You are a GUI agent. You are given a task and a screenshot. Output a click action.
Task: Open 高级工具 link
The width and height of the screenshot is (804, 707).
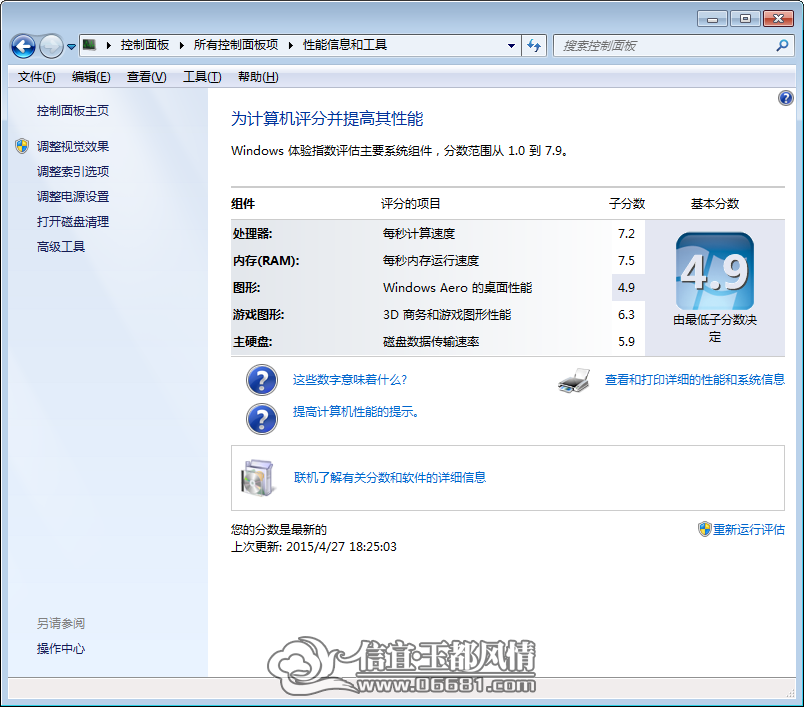[61, 247]
